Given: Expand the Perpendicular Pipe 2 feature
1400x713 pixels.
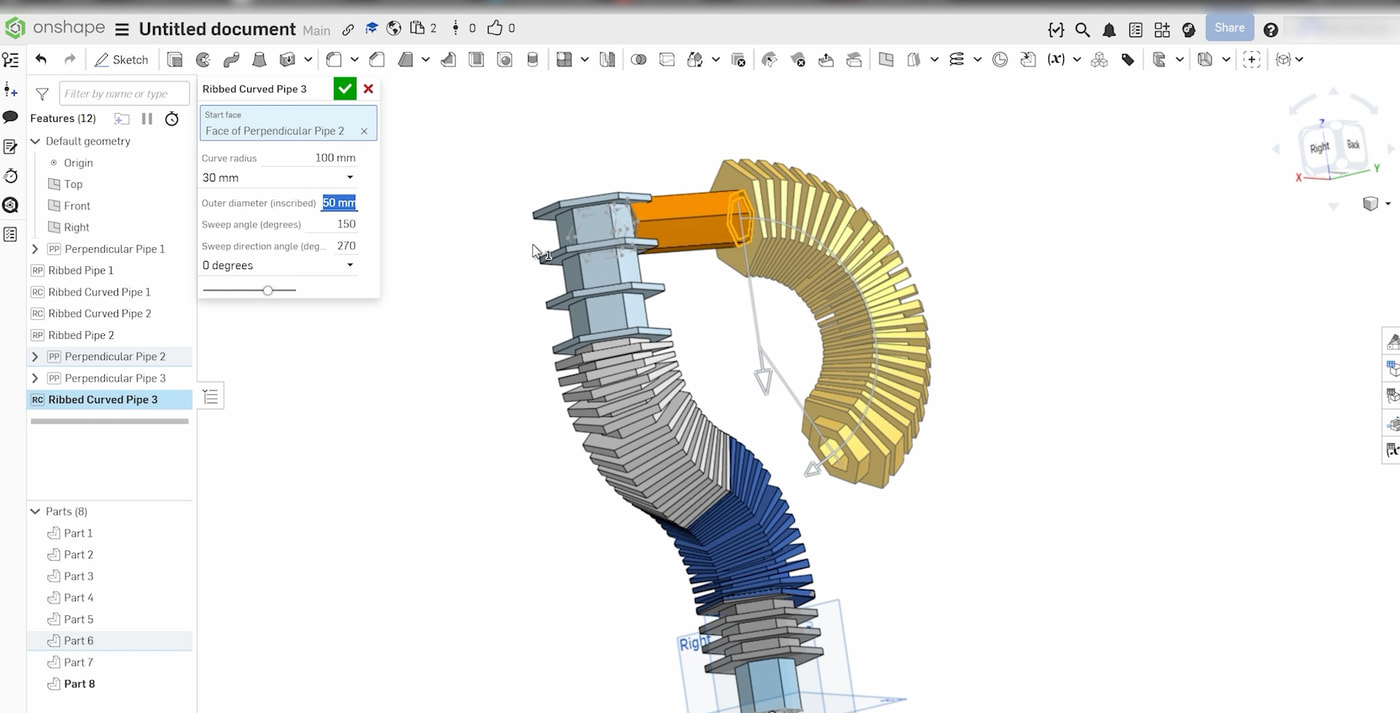Looking at the screenshot, I should [x=35, y=357].
